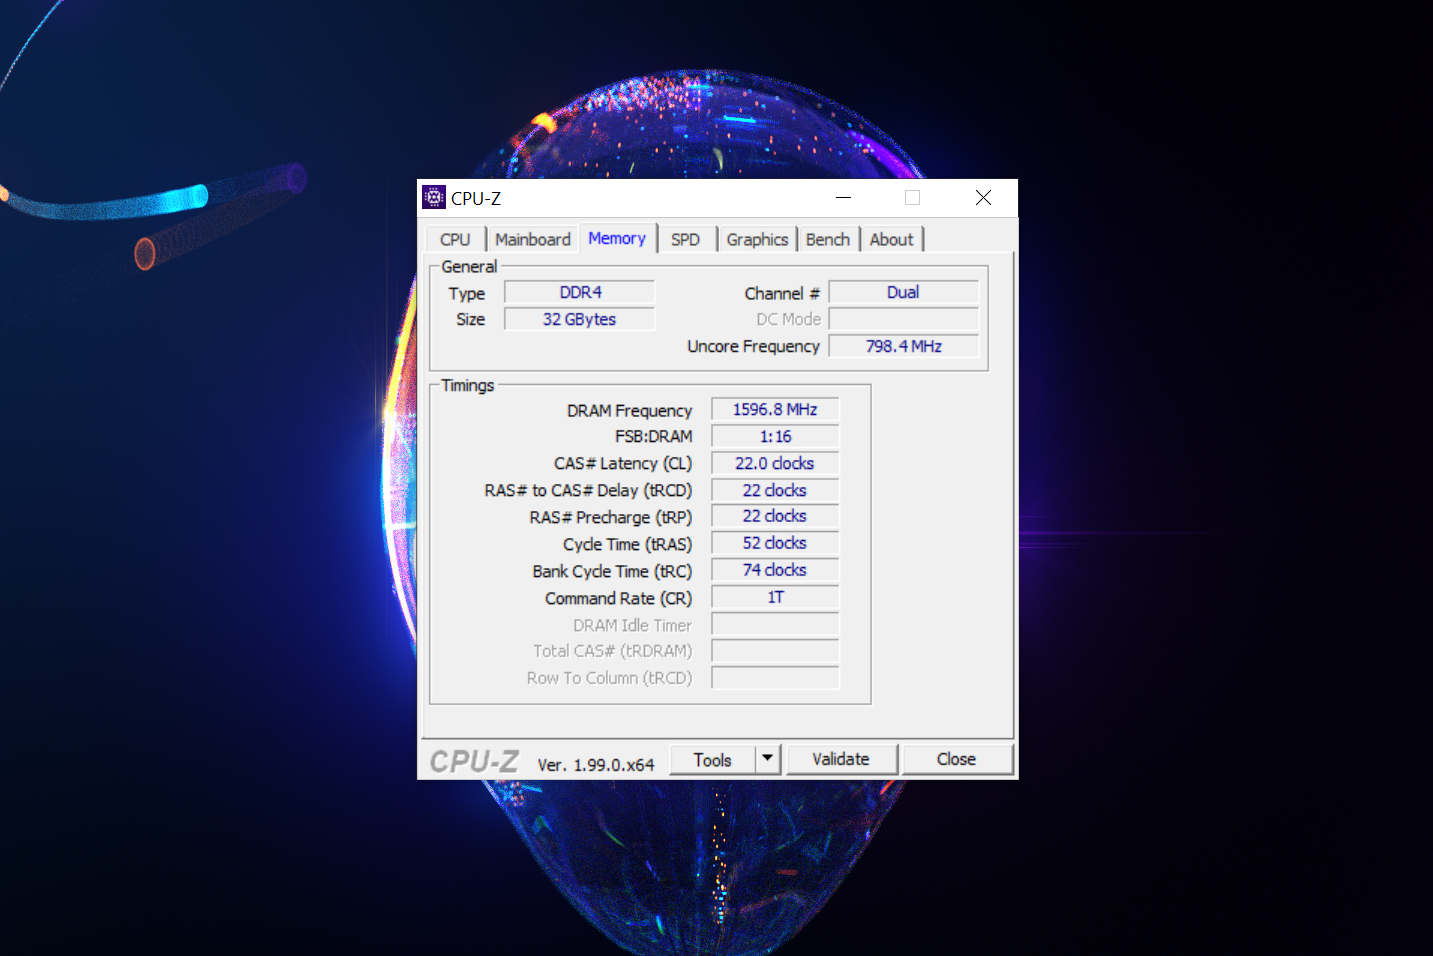The image size is (1433, 956).
Task: Click the empty DRAM Idle Timer field
Action: (775, 624)
